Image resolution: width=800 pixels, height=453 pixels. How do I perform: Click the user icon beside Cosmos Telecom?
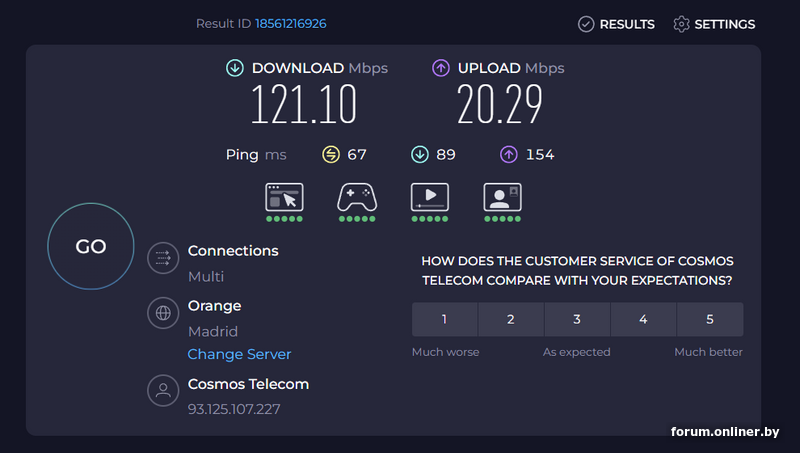[x=163, y=391]
